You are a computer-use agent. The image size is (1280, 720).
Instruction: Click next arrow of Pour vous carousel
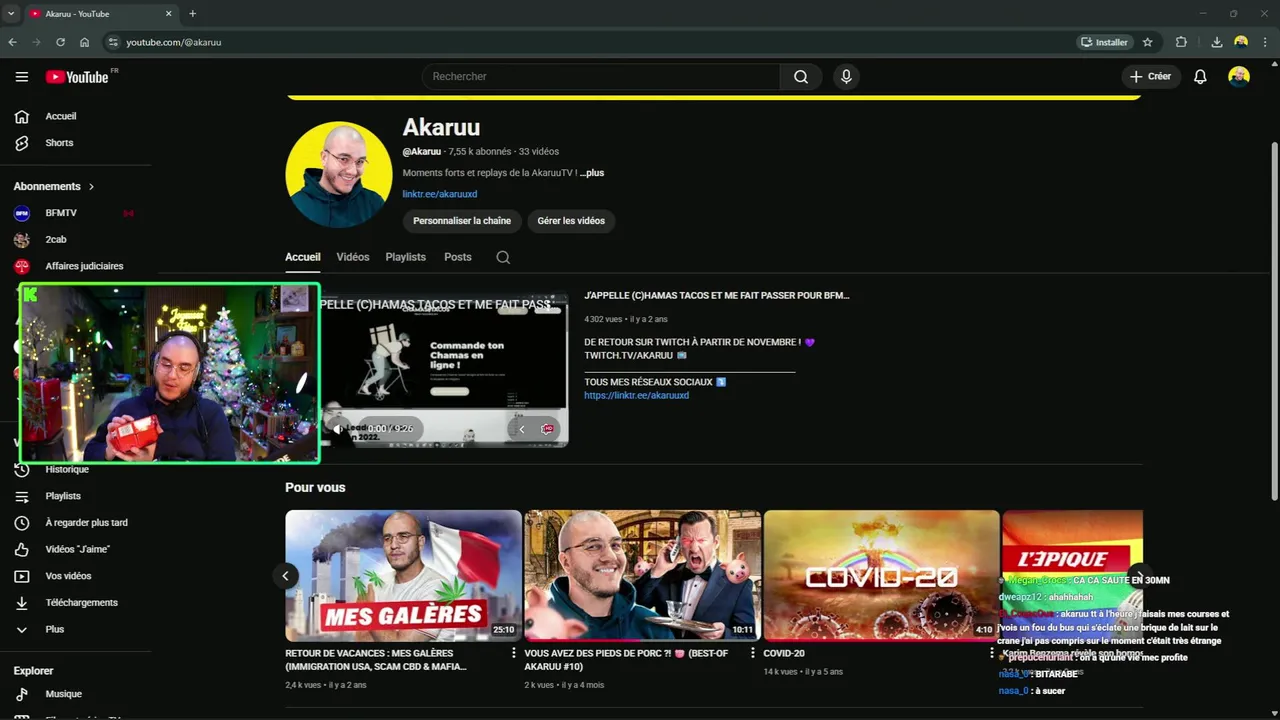1140,575
